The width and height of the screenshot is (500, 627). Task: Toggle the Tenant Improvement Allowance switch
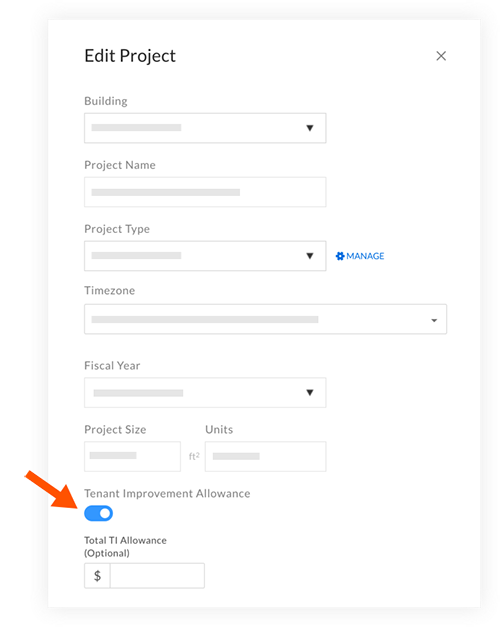(98, 513)
